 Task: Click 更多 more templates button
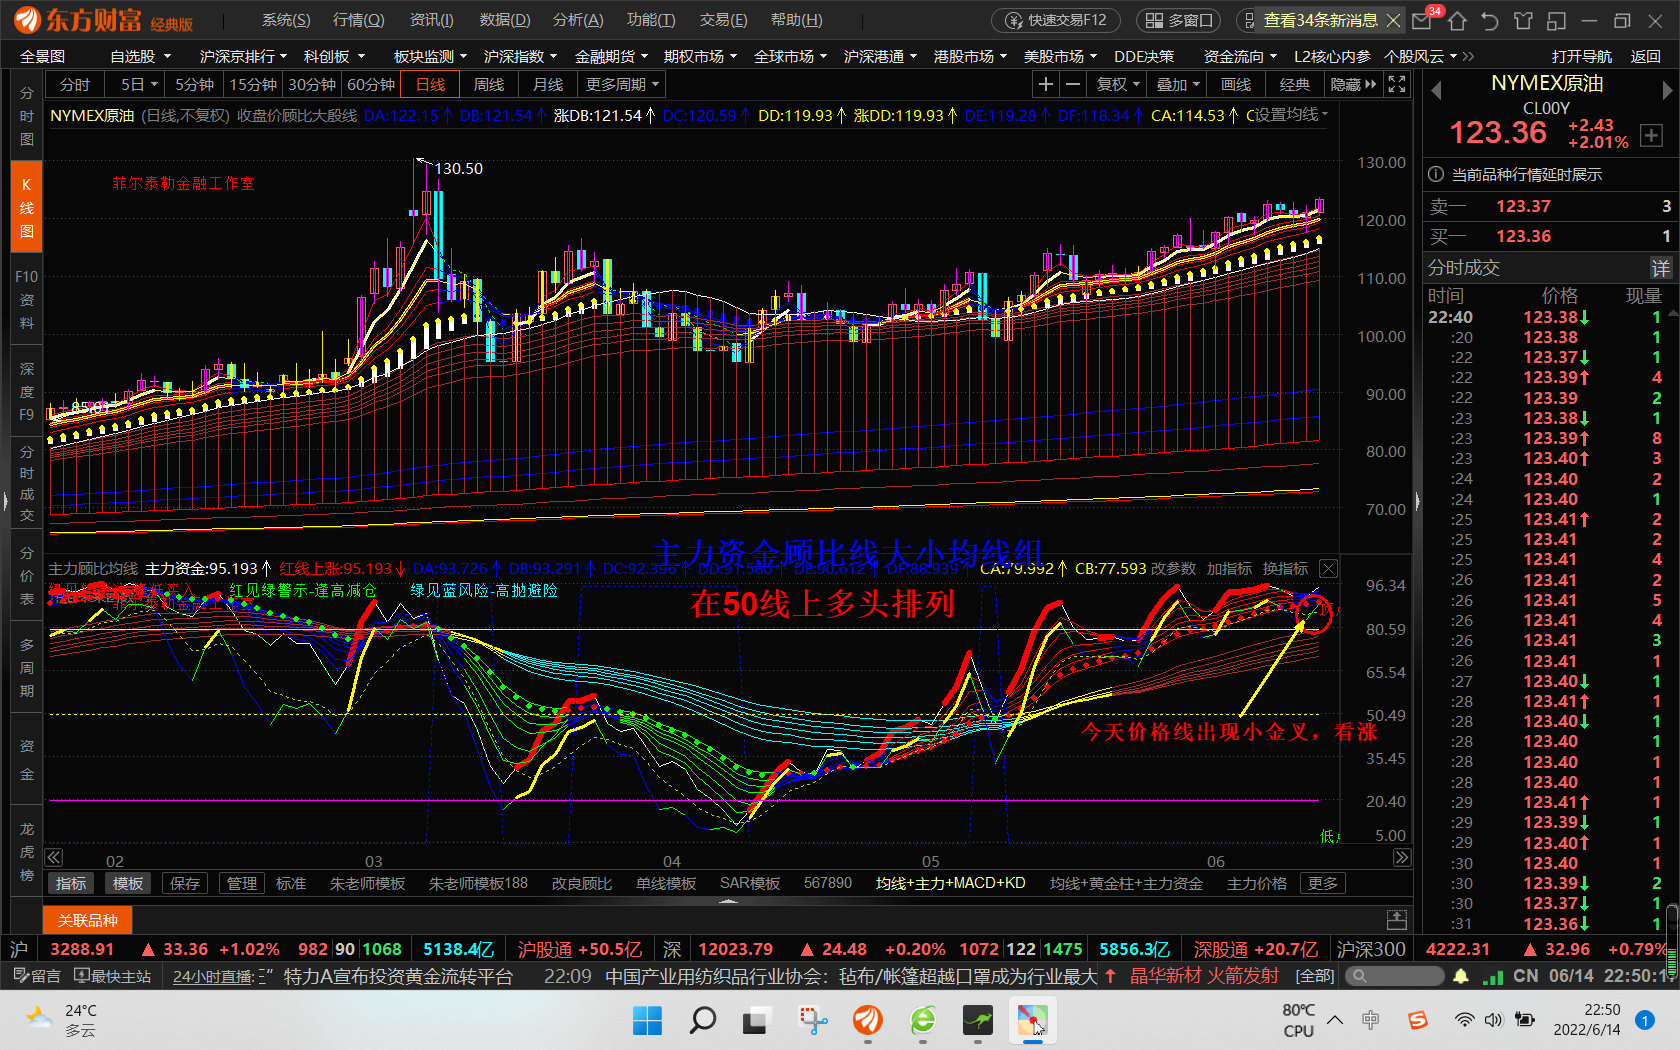coord(1322,883)
